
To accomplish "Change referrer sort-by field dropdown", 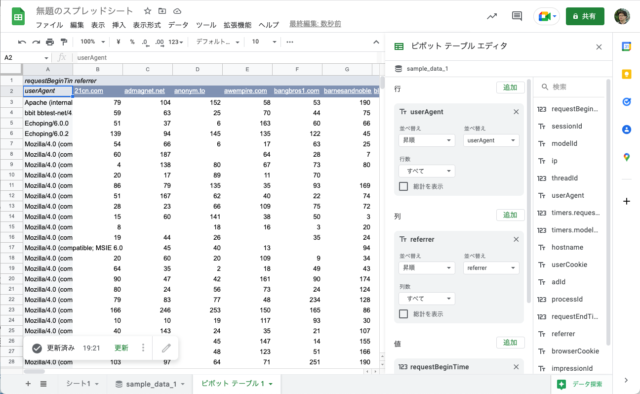I will tap(491, 268).
